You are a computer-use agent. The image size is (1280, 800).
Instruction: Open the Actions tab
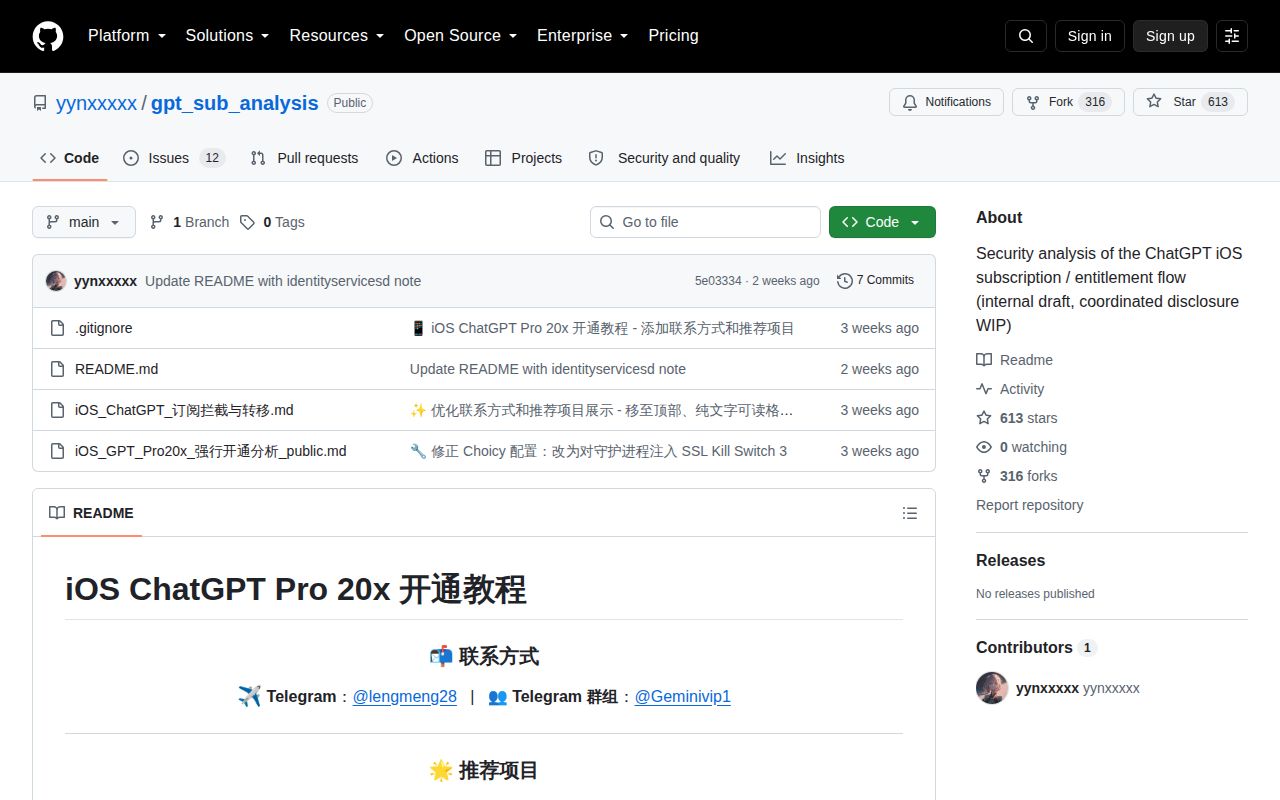422,158
